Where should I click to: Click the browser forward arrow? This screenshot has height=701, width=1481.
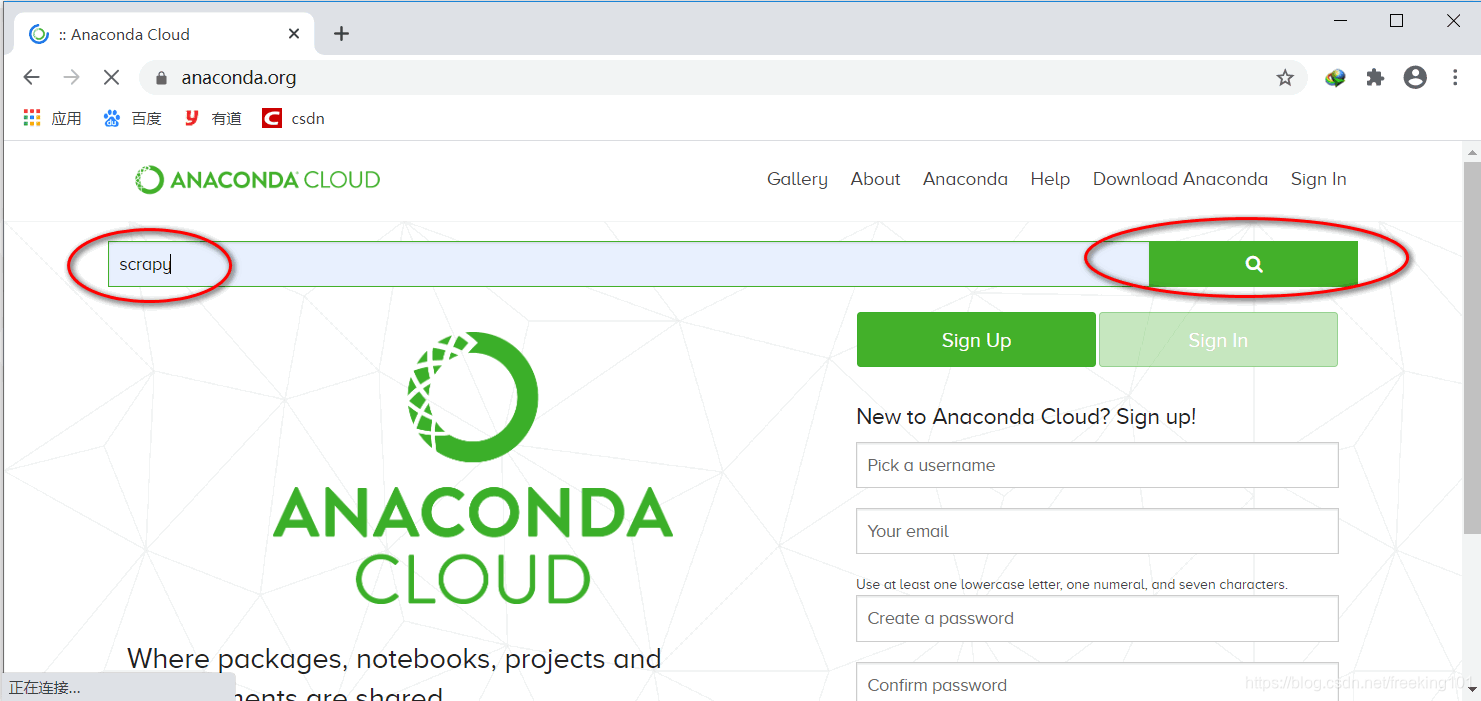coord(71,78)
